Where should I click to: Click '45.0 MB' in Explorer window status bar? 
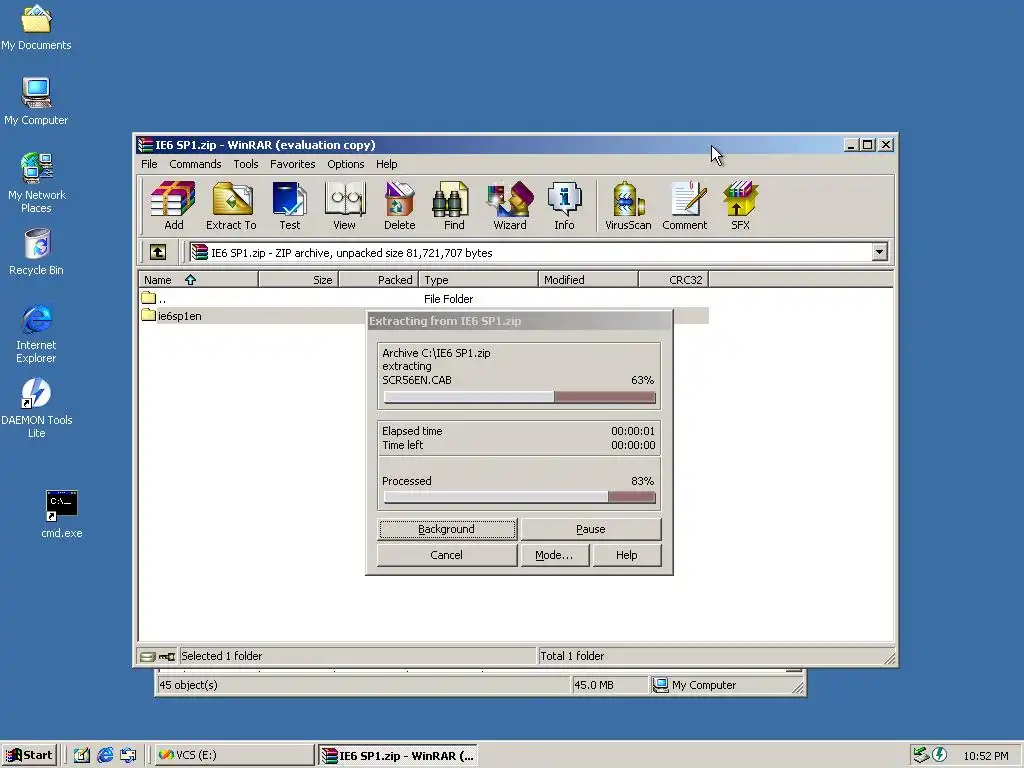click(593, 685)
